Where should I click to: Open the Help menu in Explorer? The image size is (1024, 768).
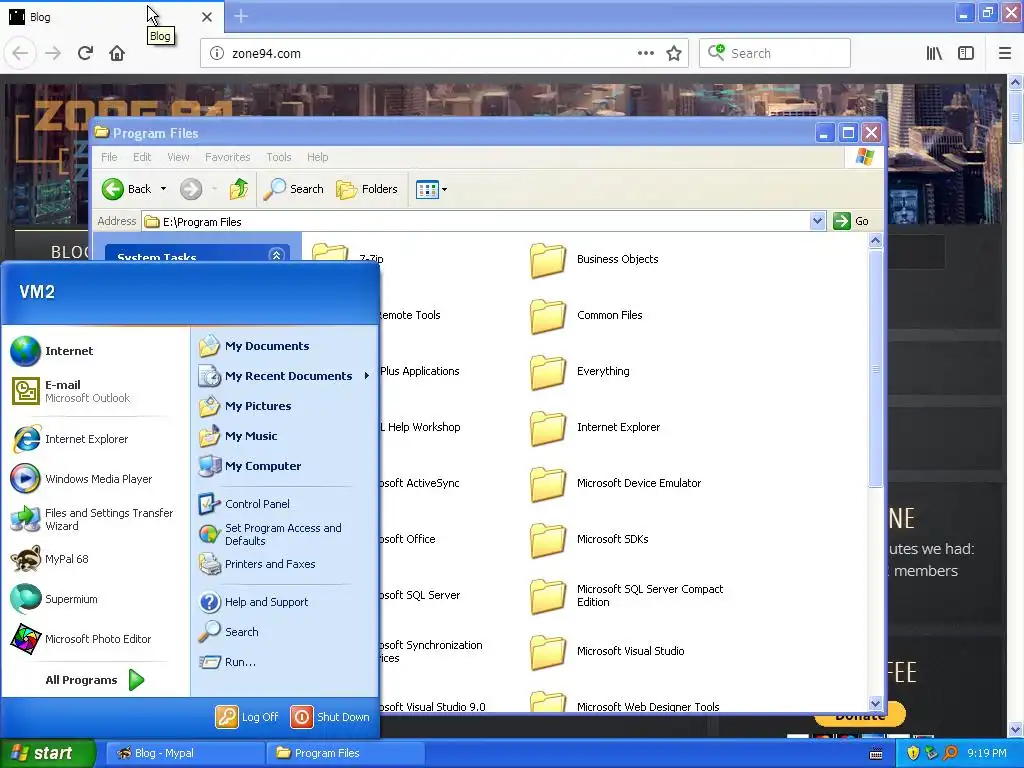click(318, 157)
